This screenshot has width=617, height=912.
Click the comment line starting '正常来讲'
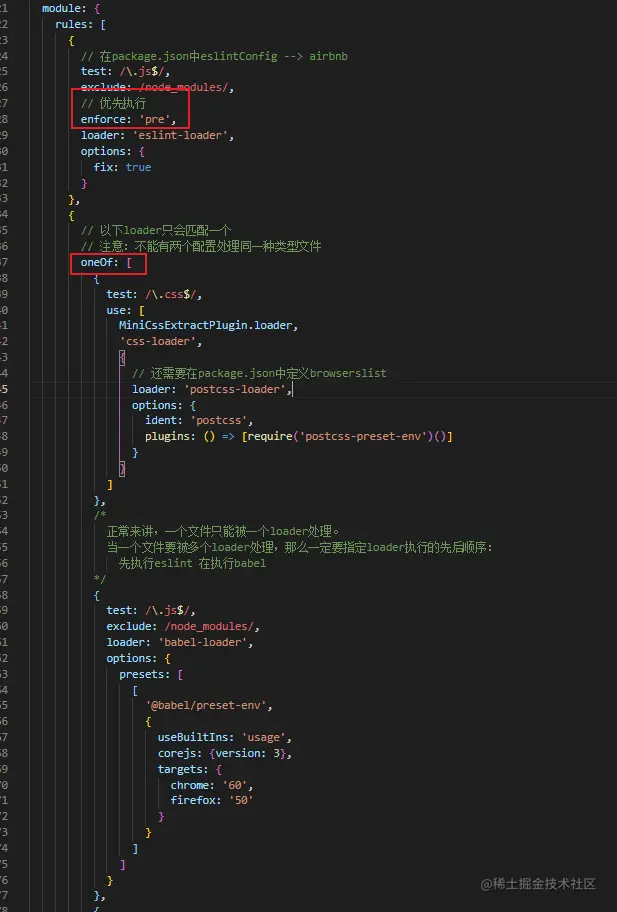coord(223,532)
